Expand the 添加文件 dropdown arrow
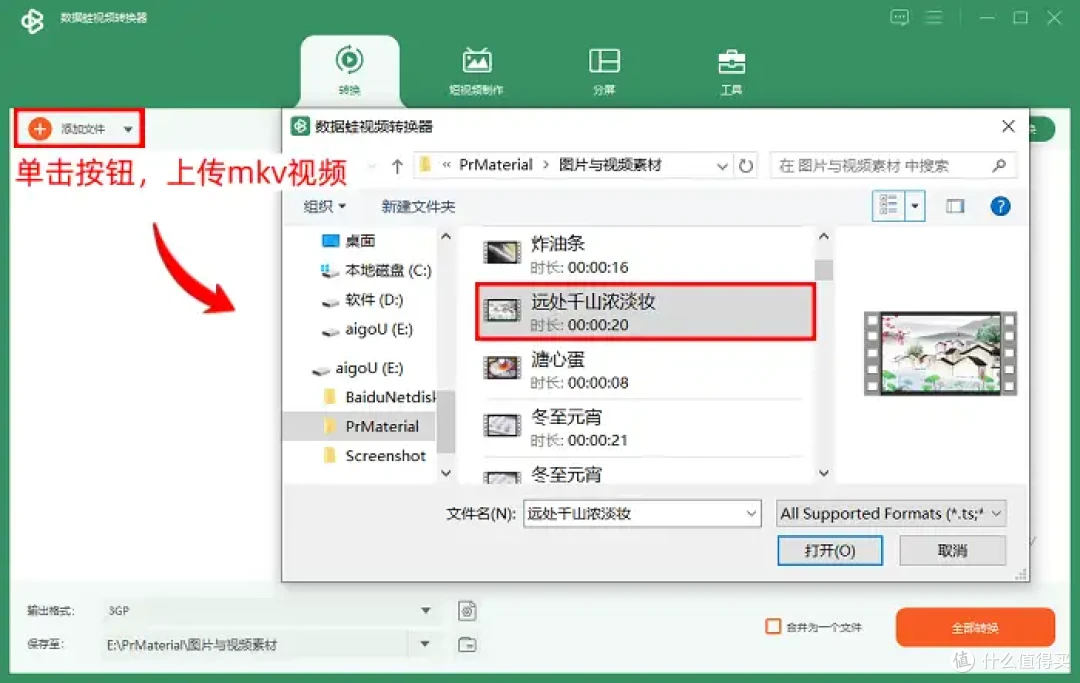The height and width of the screenshot is (683, 1080). [x=128, y=129]
